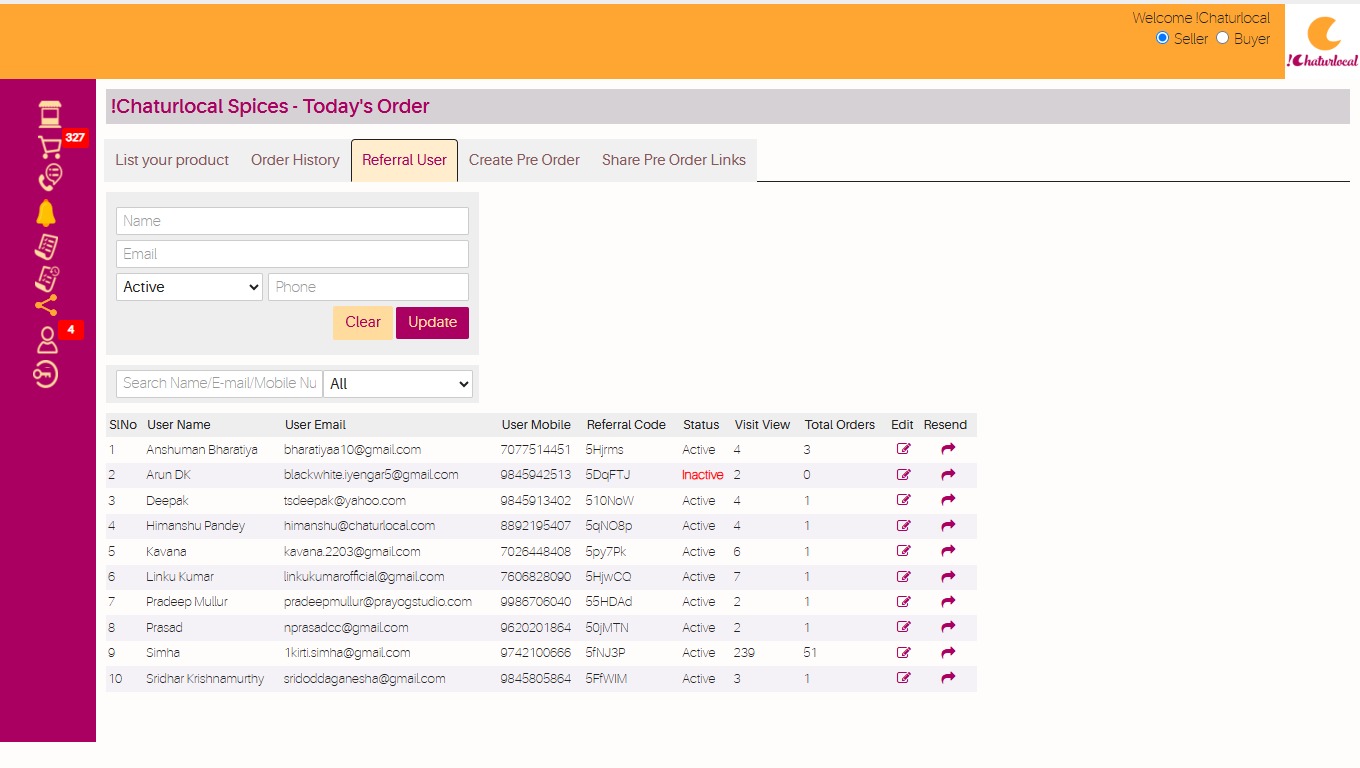Open the shopping cart with 327 badge
The width and height of the screenshot is (1360, 768).
pos(48,147)
